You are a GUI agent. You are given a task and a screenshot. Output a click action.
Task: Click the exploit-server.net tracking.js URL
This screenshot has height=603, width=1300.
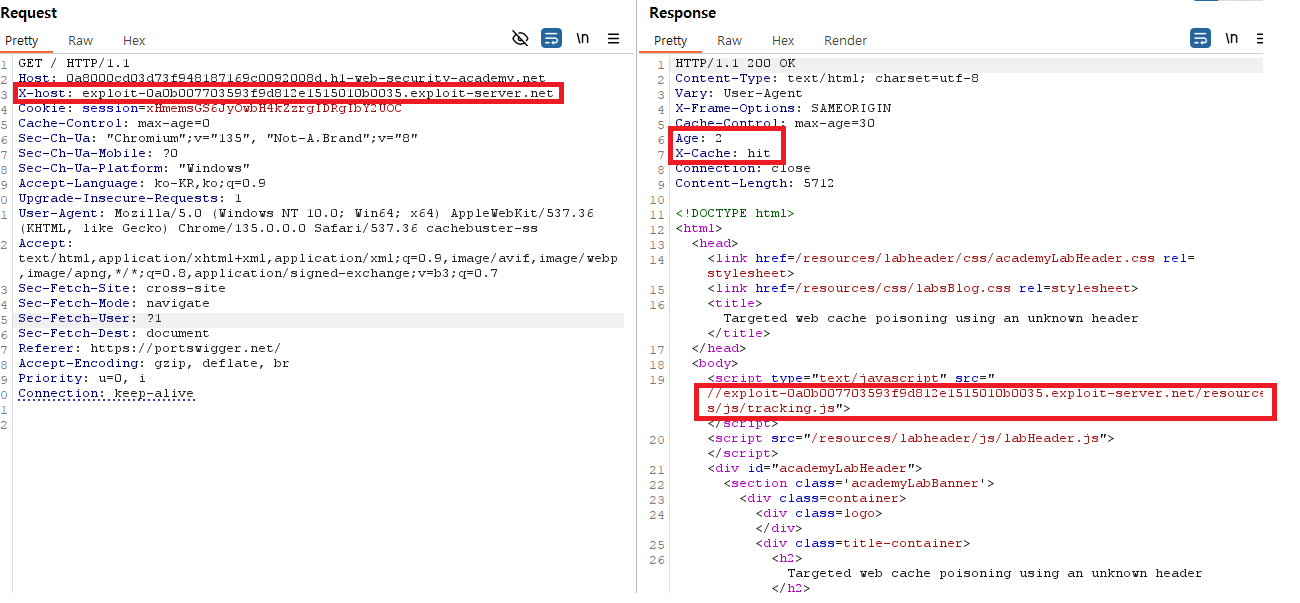(x=985, y=400)
